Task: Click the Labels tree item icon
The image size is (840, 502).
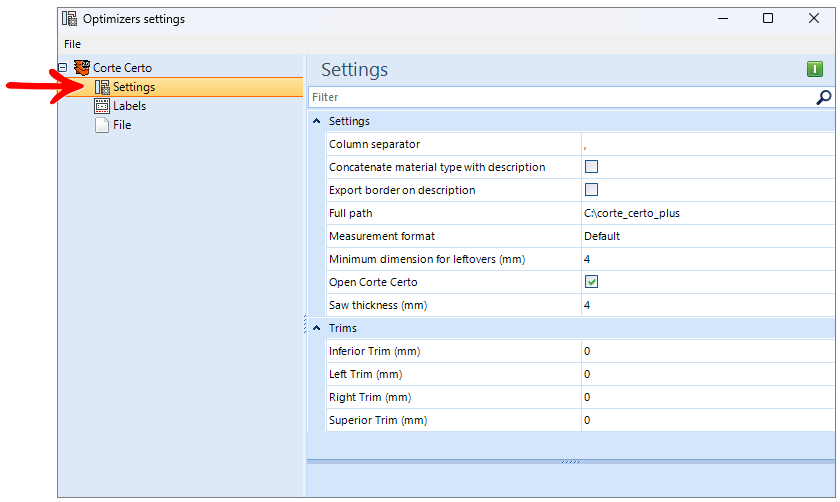Action: point(102,106)
